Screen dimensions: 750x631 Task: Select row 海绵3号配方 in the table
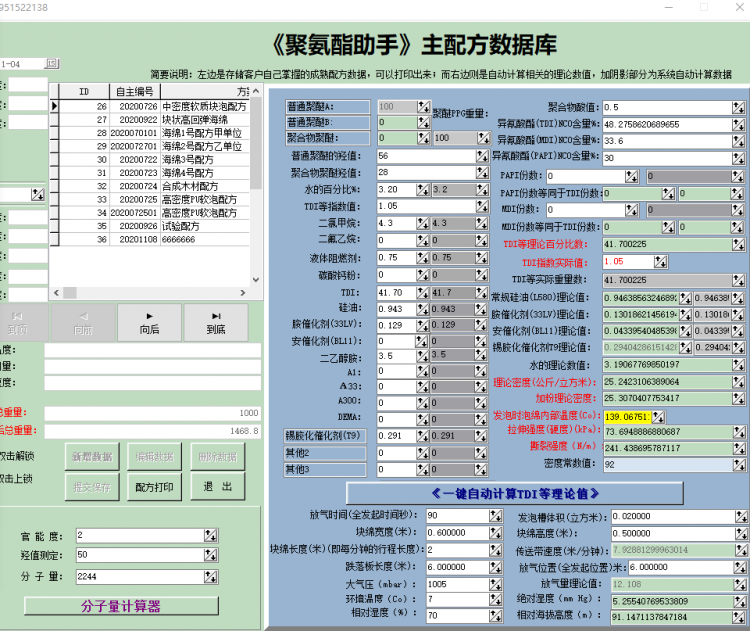190,159
